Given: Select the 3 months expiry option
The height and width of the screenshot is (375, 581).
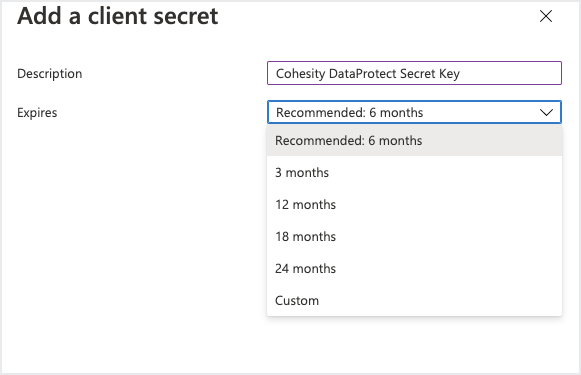Looking at the screenshot, I should [414, 173].
